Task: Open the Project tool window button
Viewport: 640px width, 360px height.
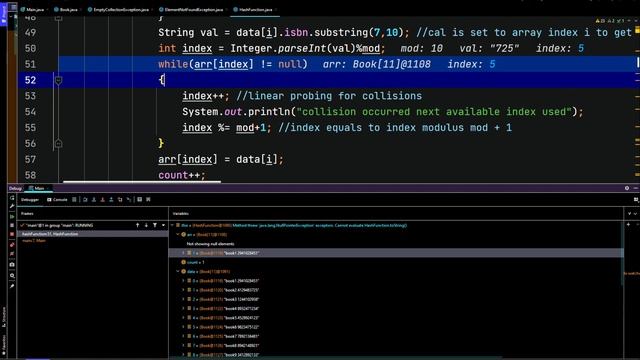Action: (x=3, y=14)
